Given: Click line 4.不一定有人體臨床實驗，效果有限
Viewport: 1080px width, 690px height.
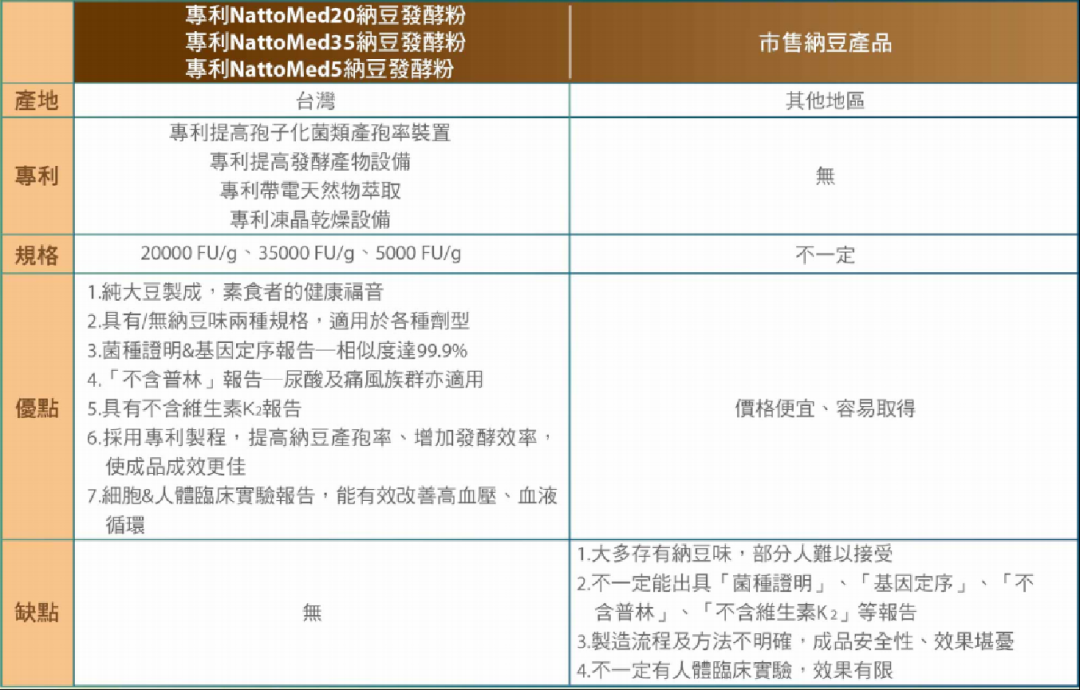Looking at the screenshot, I should tap(735, 669).
